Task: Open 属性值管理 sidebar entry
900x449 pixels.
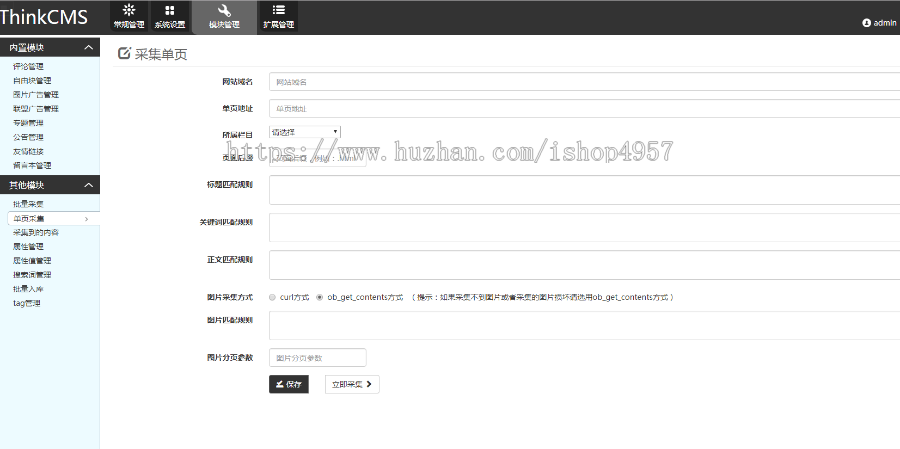Action: 32,261
